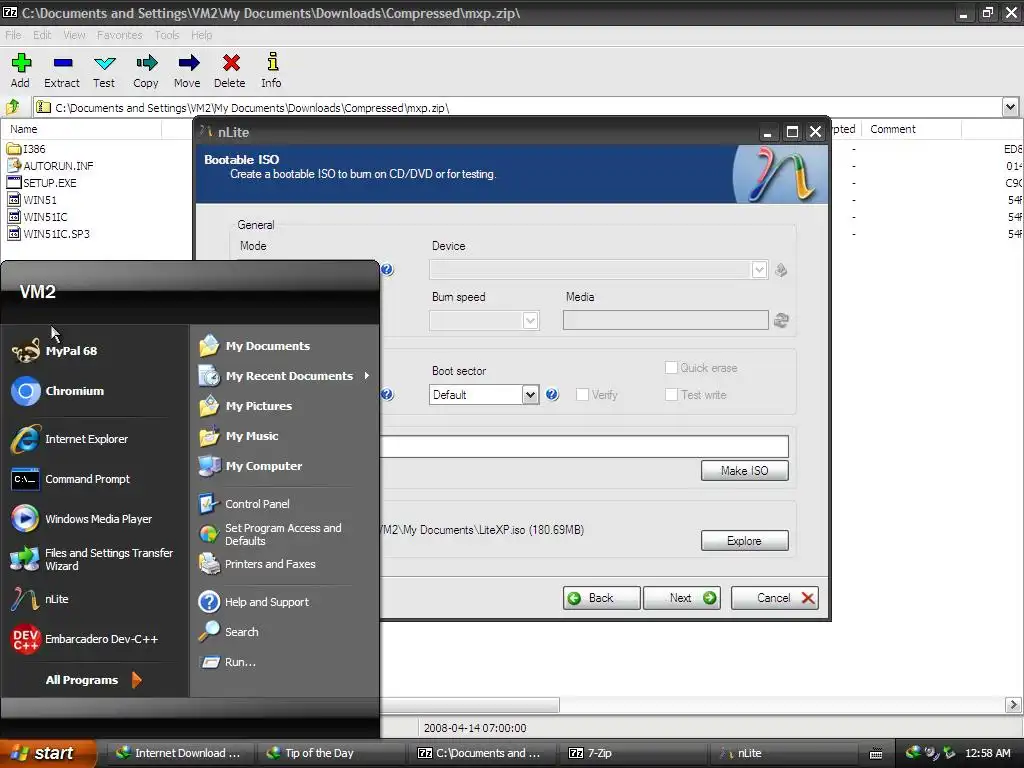The width and height of the screenshot is (1024, 768).
Task: Select the I386 folder in archive
Action: [27, 149]
